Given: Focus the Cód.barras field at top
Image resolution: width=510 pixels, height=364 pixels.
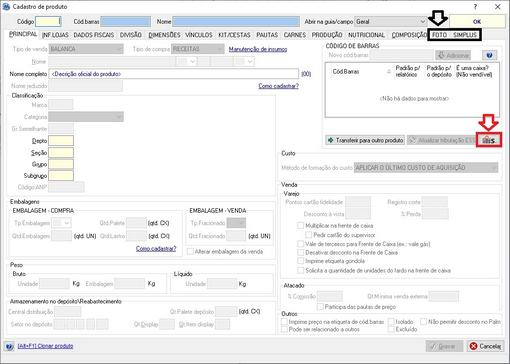Looking at the screenshot, I should [x=126, y=22].
